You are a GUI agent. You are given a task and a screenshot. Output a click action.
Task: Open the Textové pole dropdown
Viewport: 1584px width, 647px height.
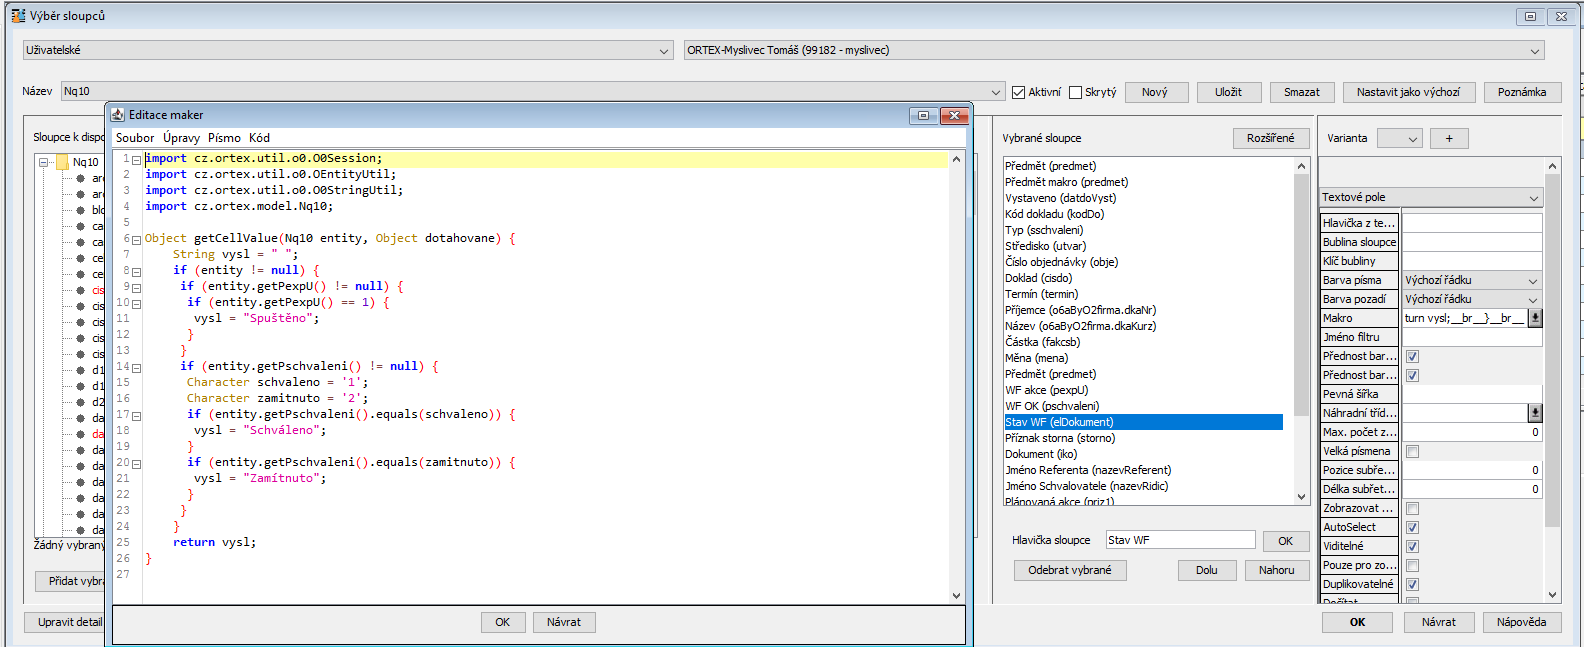[1430, 198]
